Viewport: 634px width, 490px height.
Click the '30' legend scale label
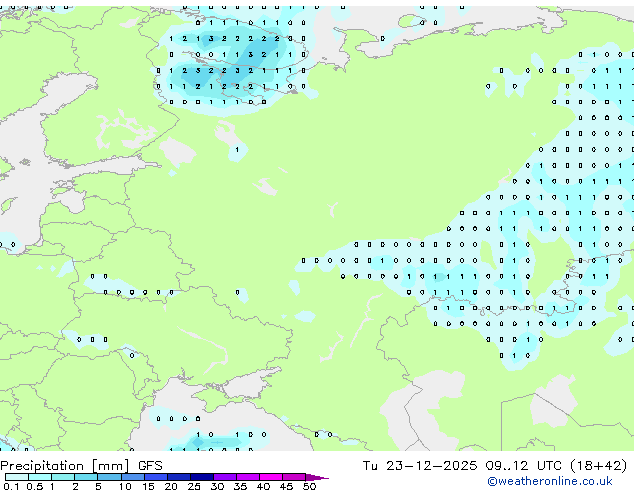[x=217, y=486]
